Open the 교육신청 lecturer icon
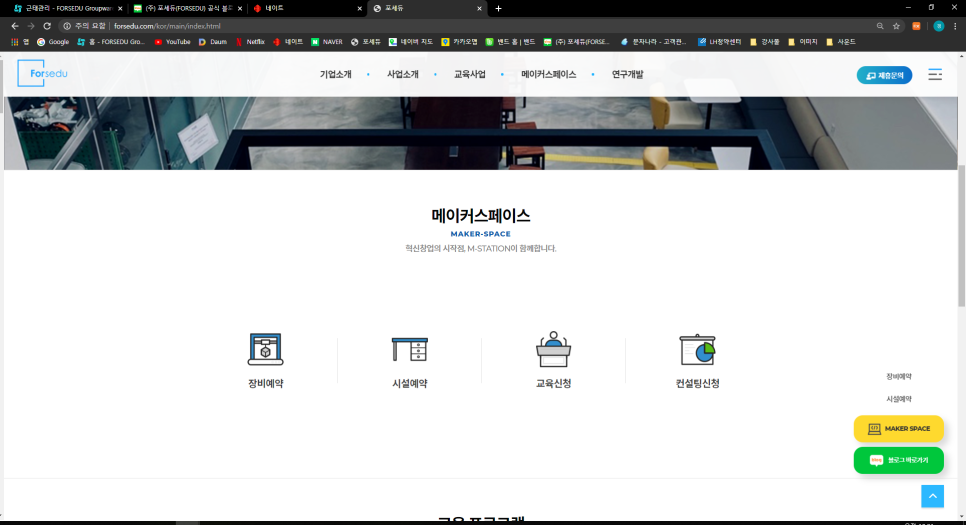Screen dimensions: 966x525 coord(553,349)
